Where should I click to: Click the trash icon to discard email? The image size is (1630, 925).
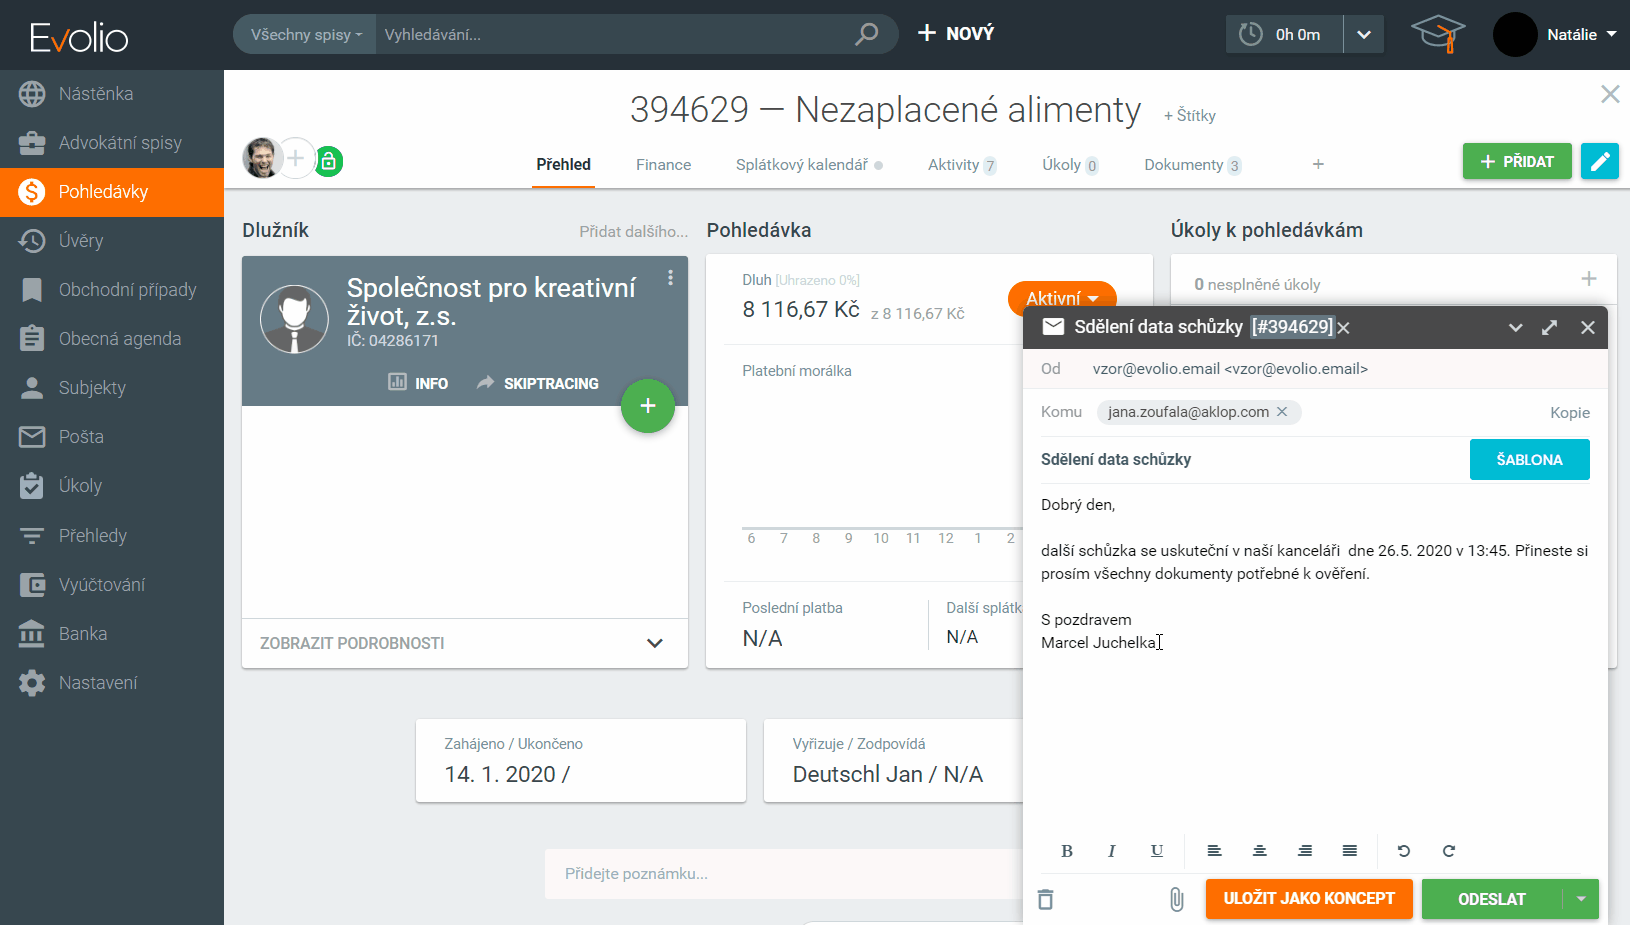pyautogui.click(x=1045, y=899)
